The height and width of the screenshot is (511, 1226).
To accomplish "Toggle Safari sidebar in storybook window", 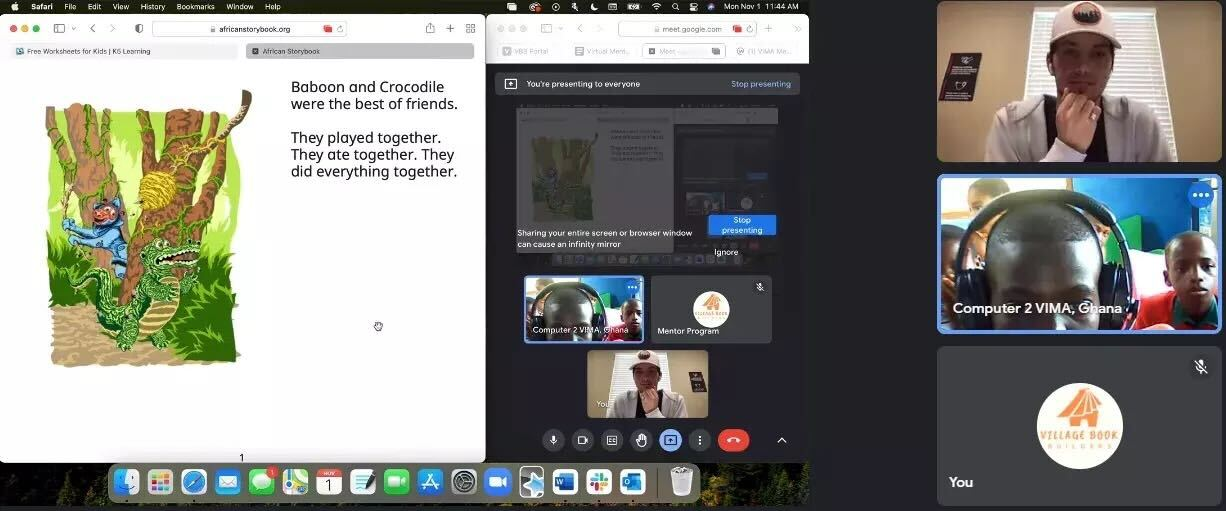I will (59, 29).
